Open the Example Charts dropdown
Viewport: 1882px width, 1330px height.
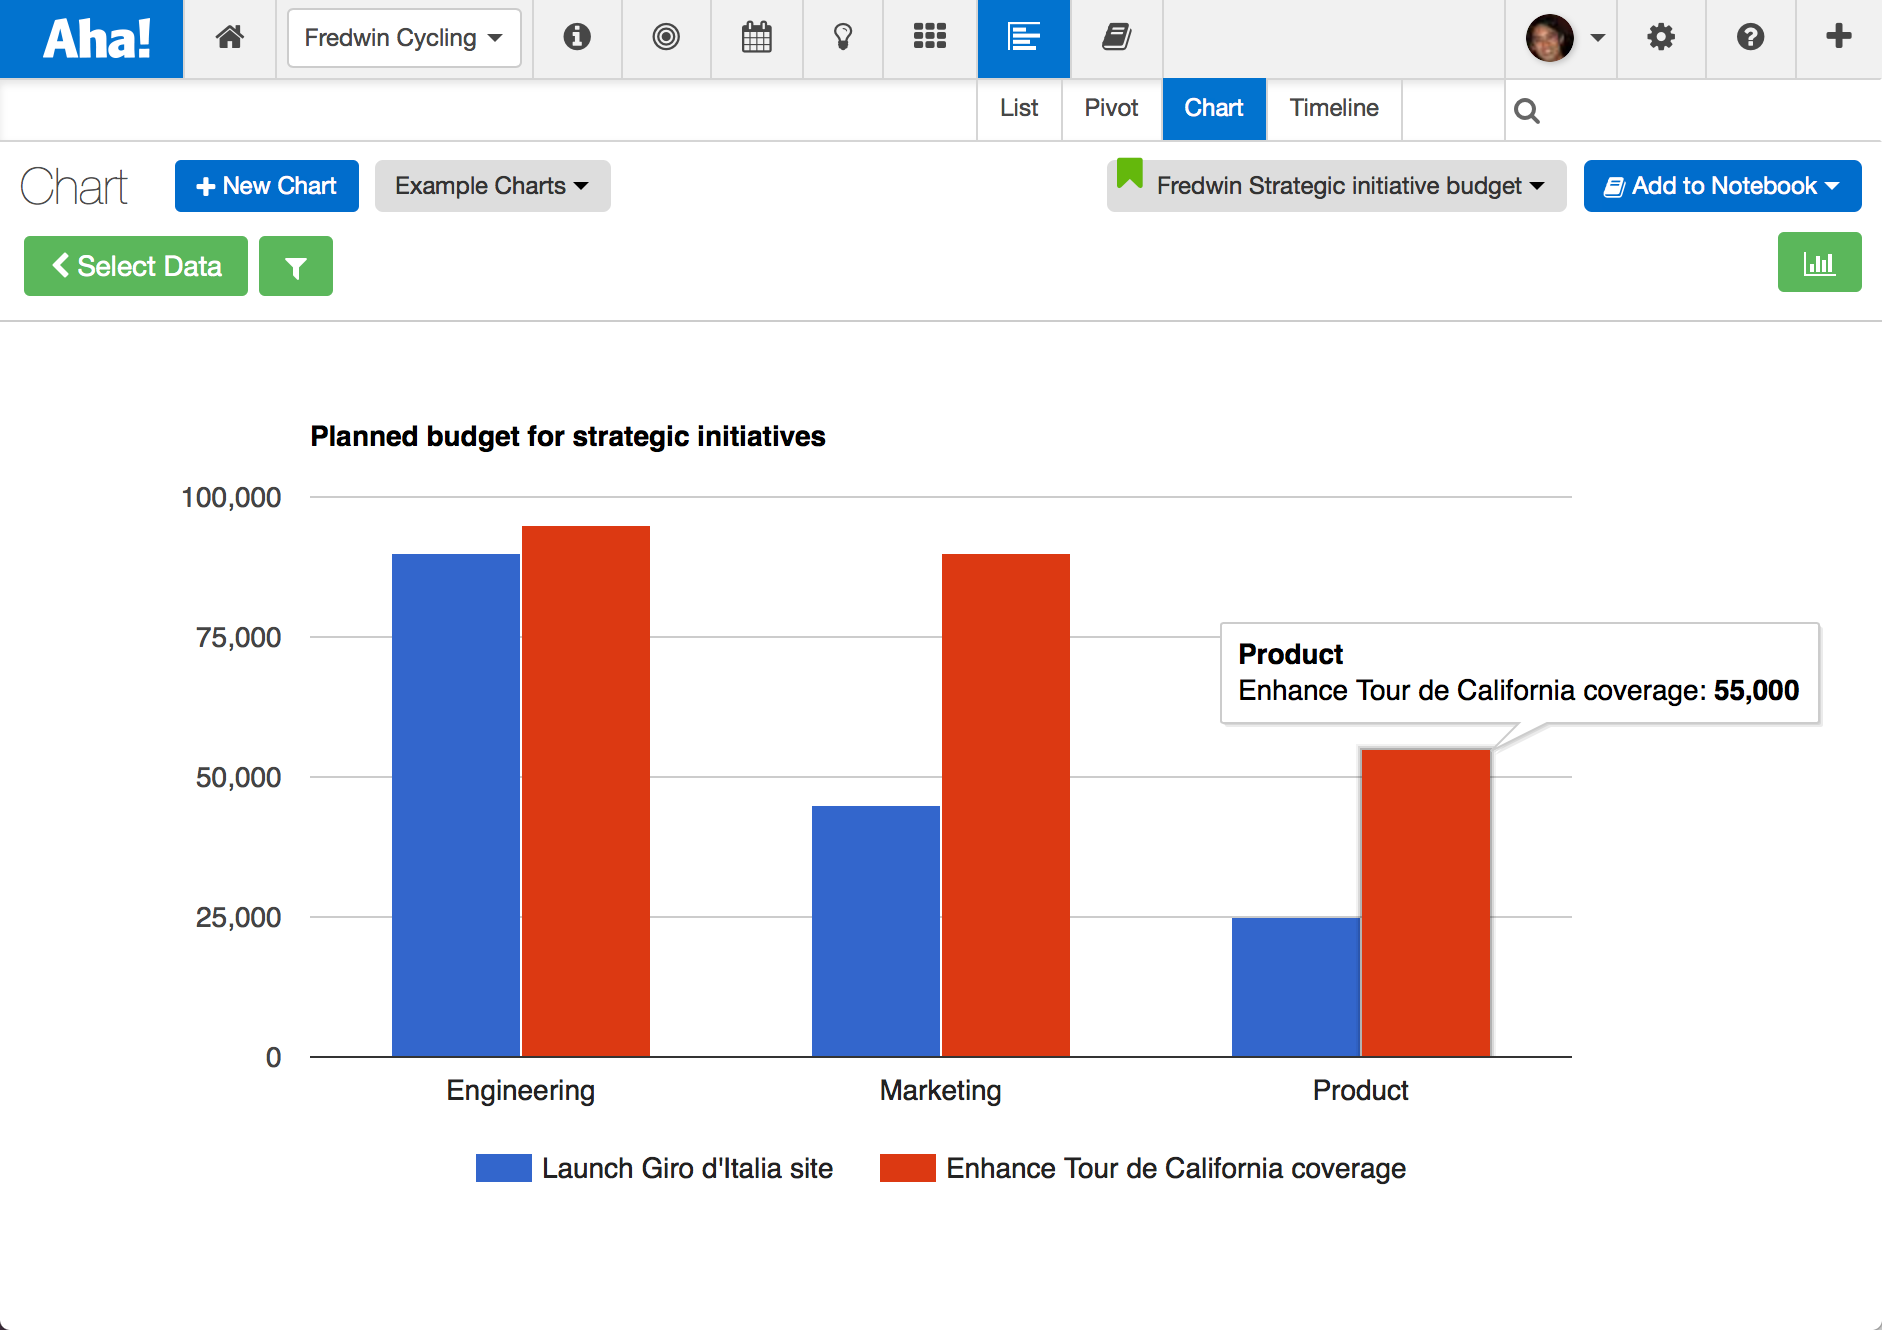[491, 186]
